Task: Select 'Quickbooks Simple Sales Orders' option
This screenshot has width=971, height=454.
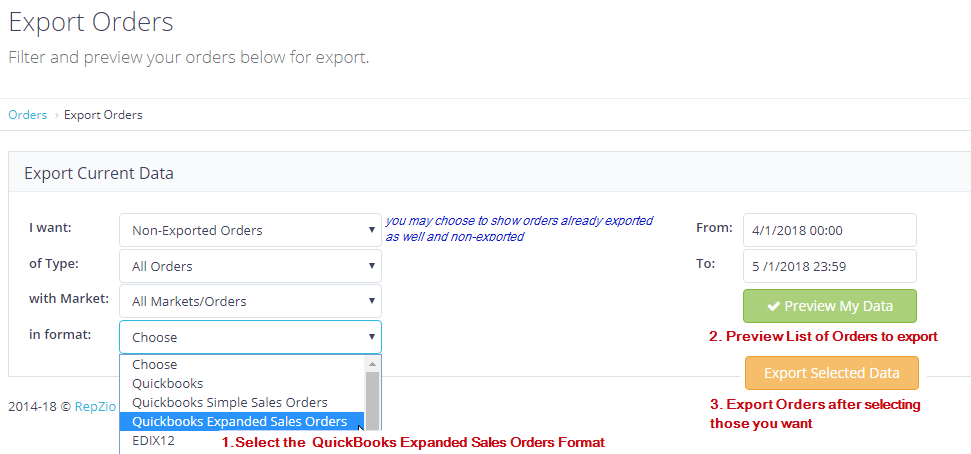Action: (x=242, y=403)
